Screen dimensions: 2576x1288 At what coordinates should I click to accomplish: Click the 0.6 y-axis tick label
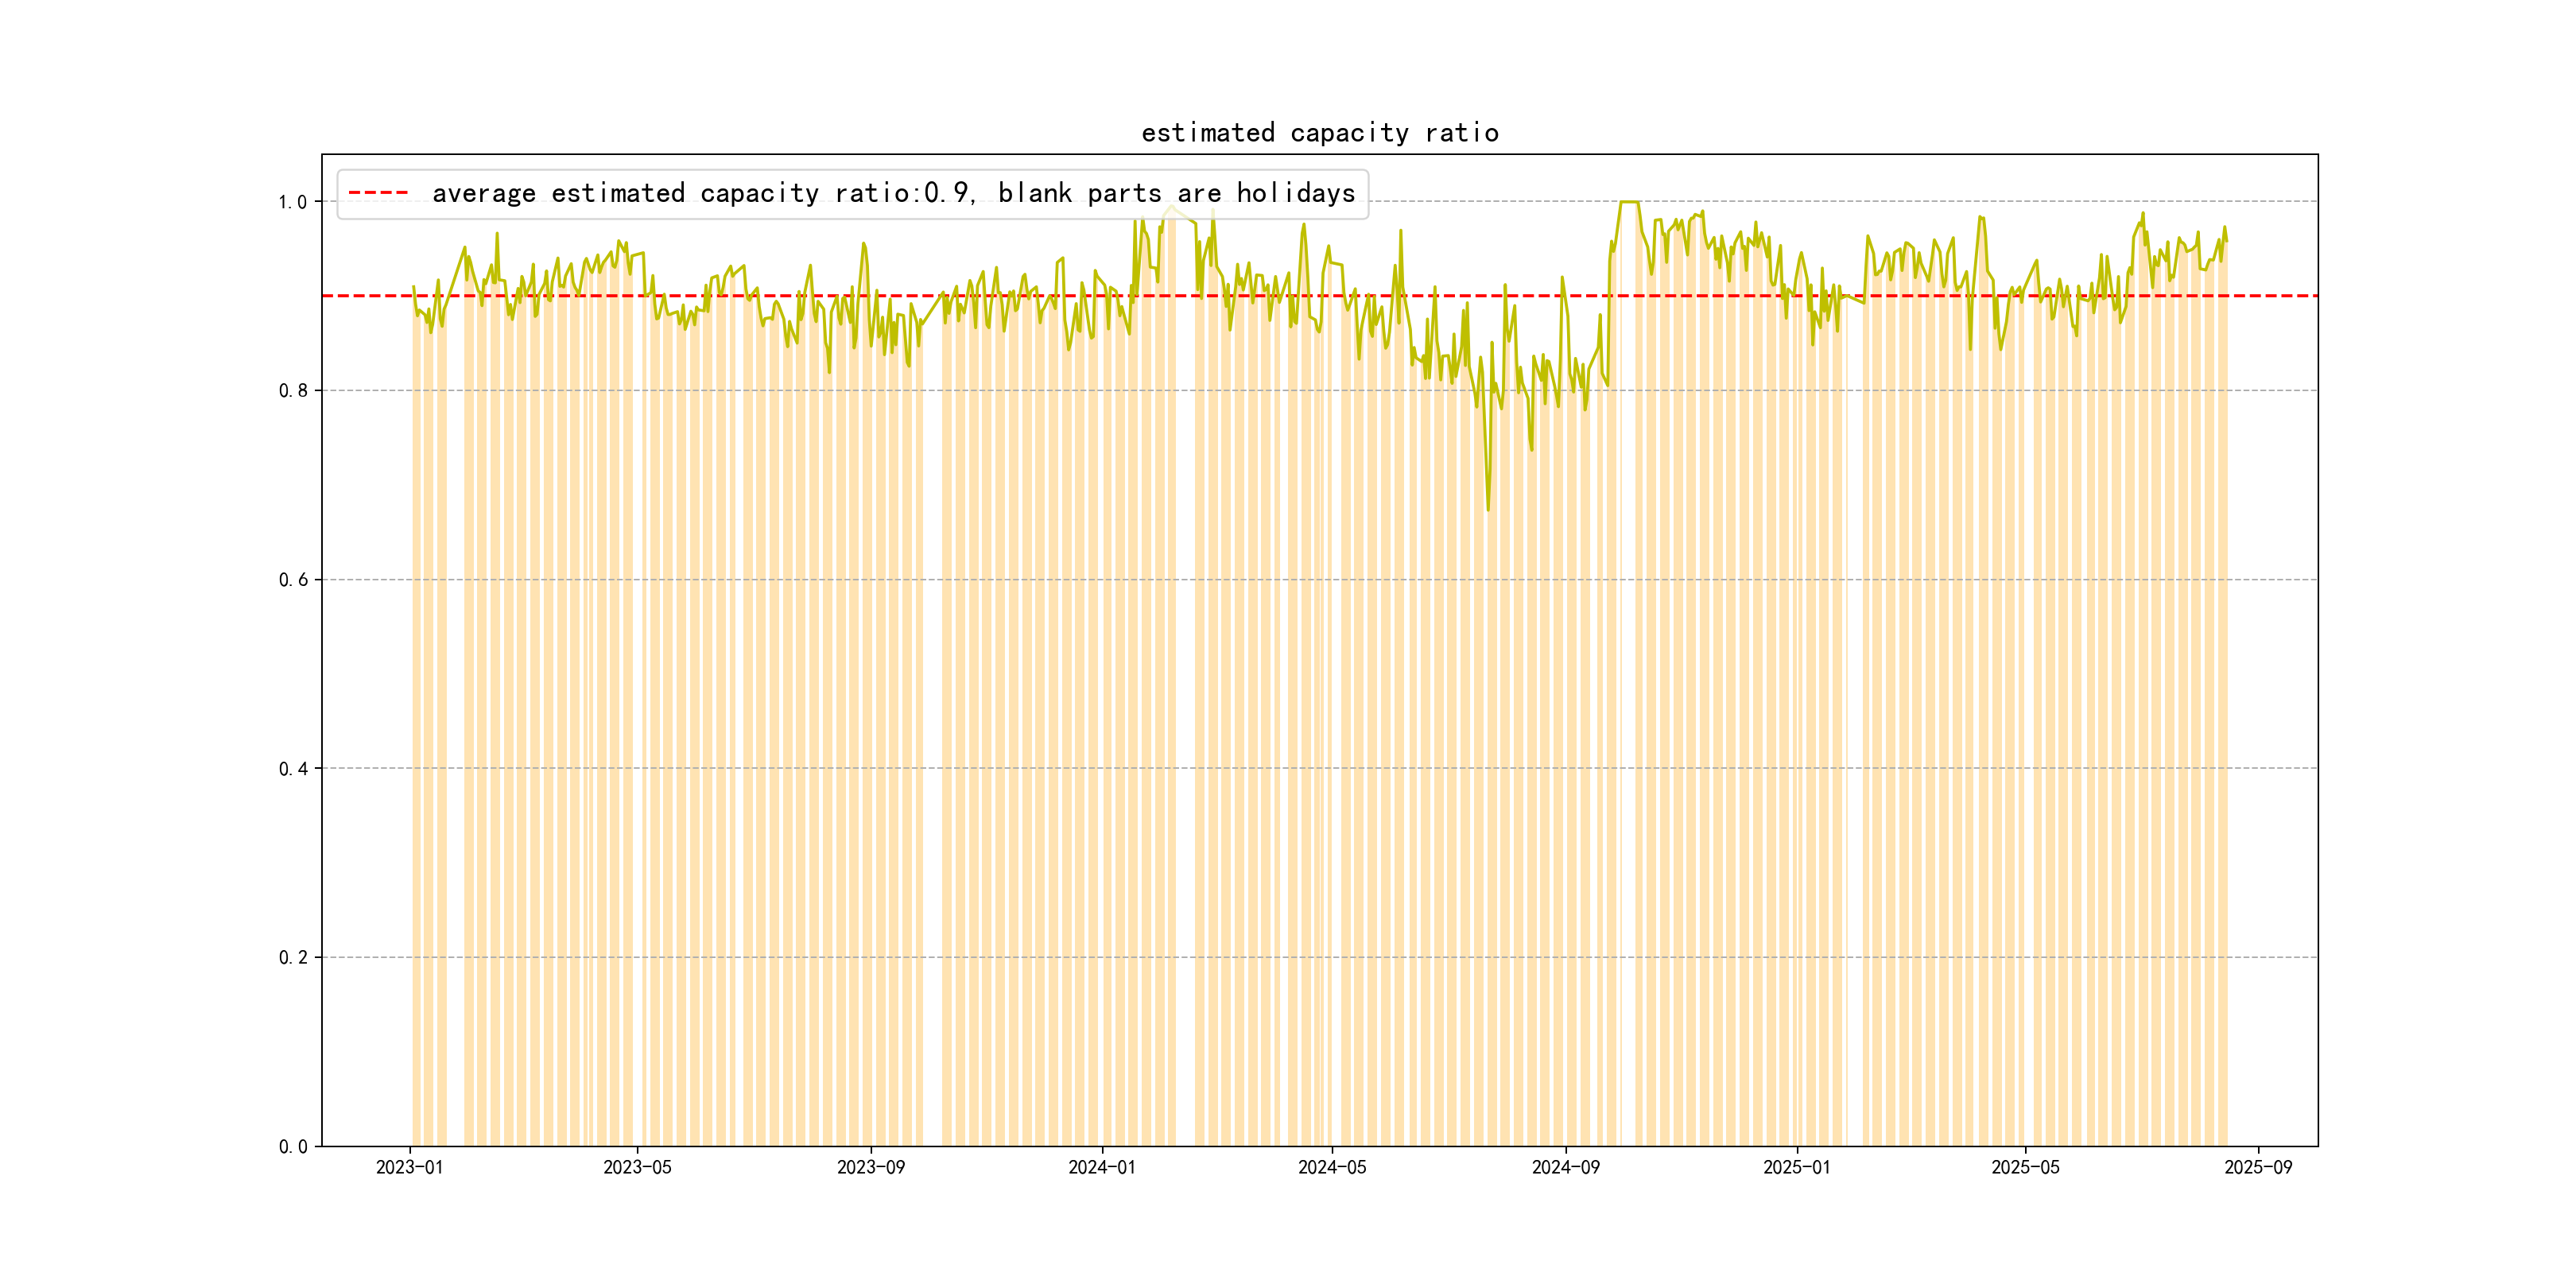(292, 580)
